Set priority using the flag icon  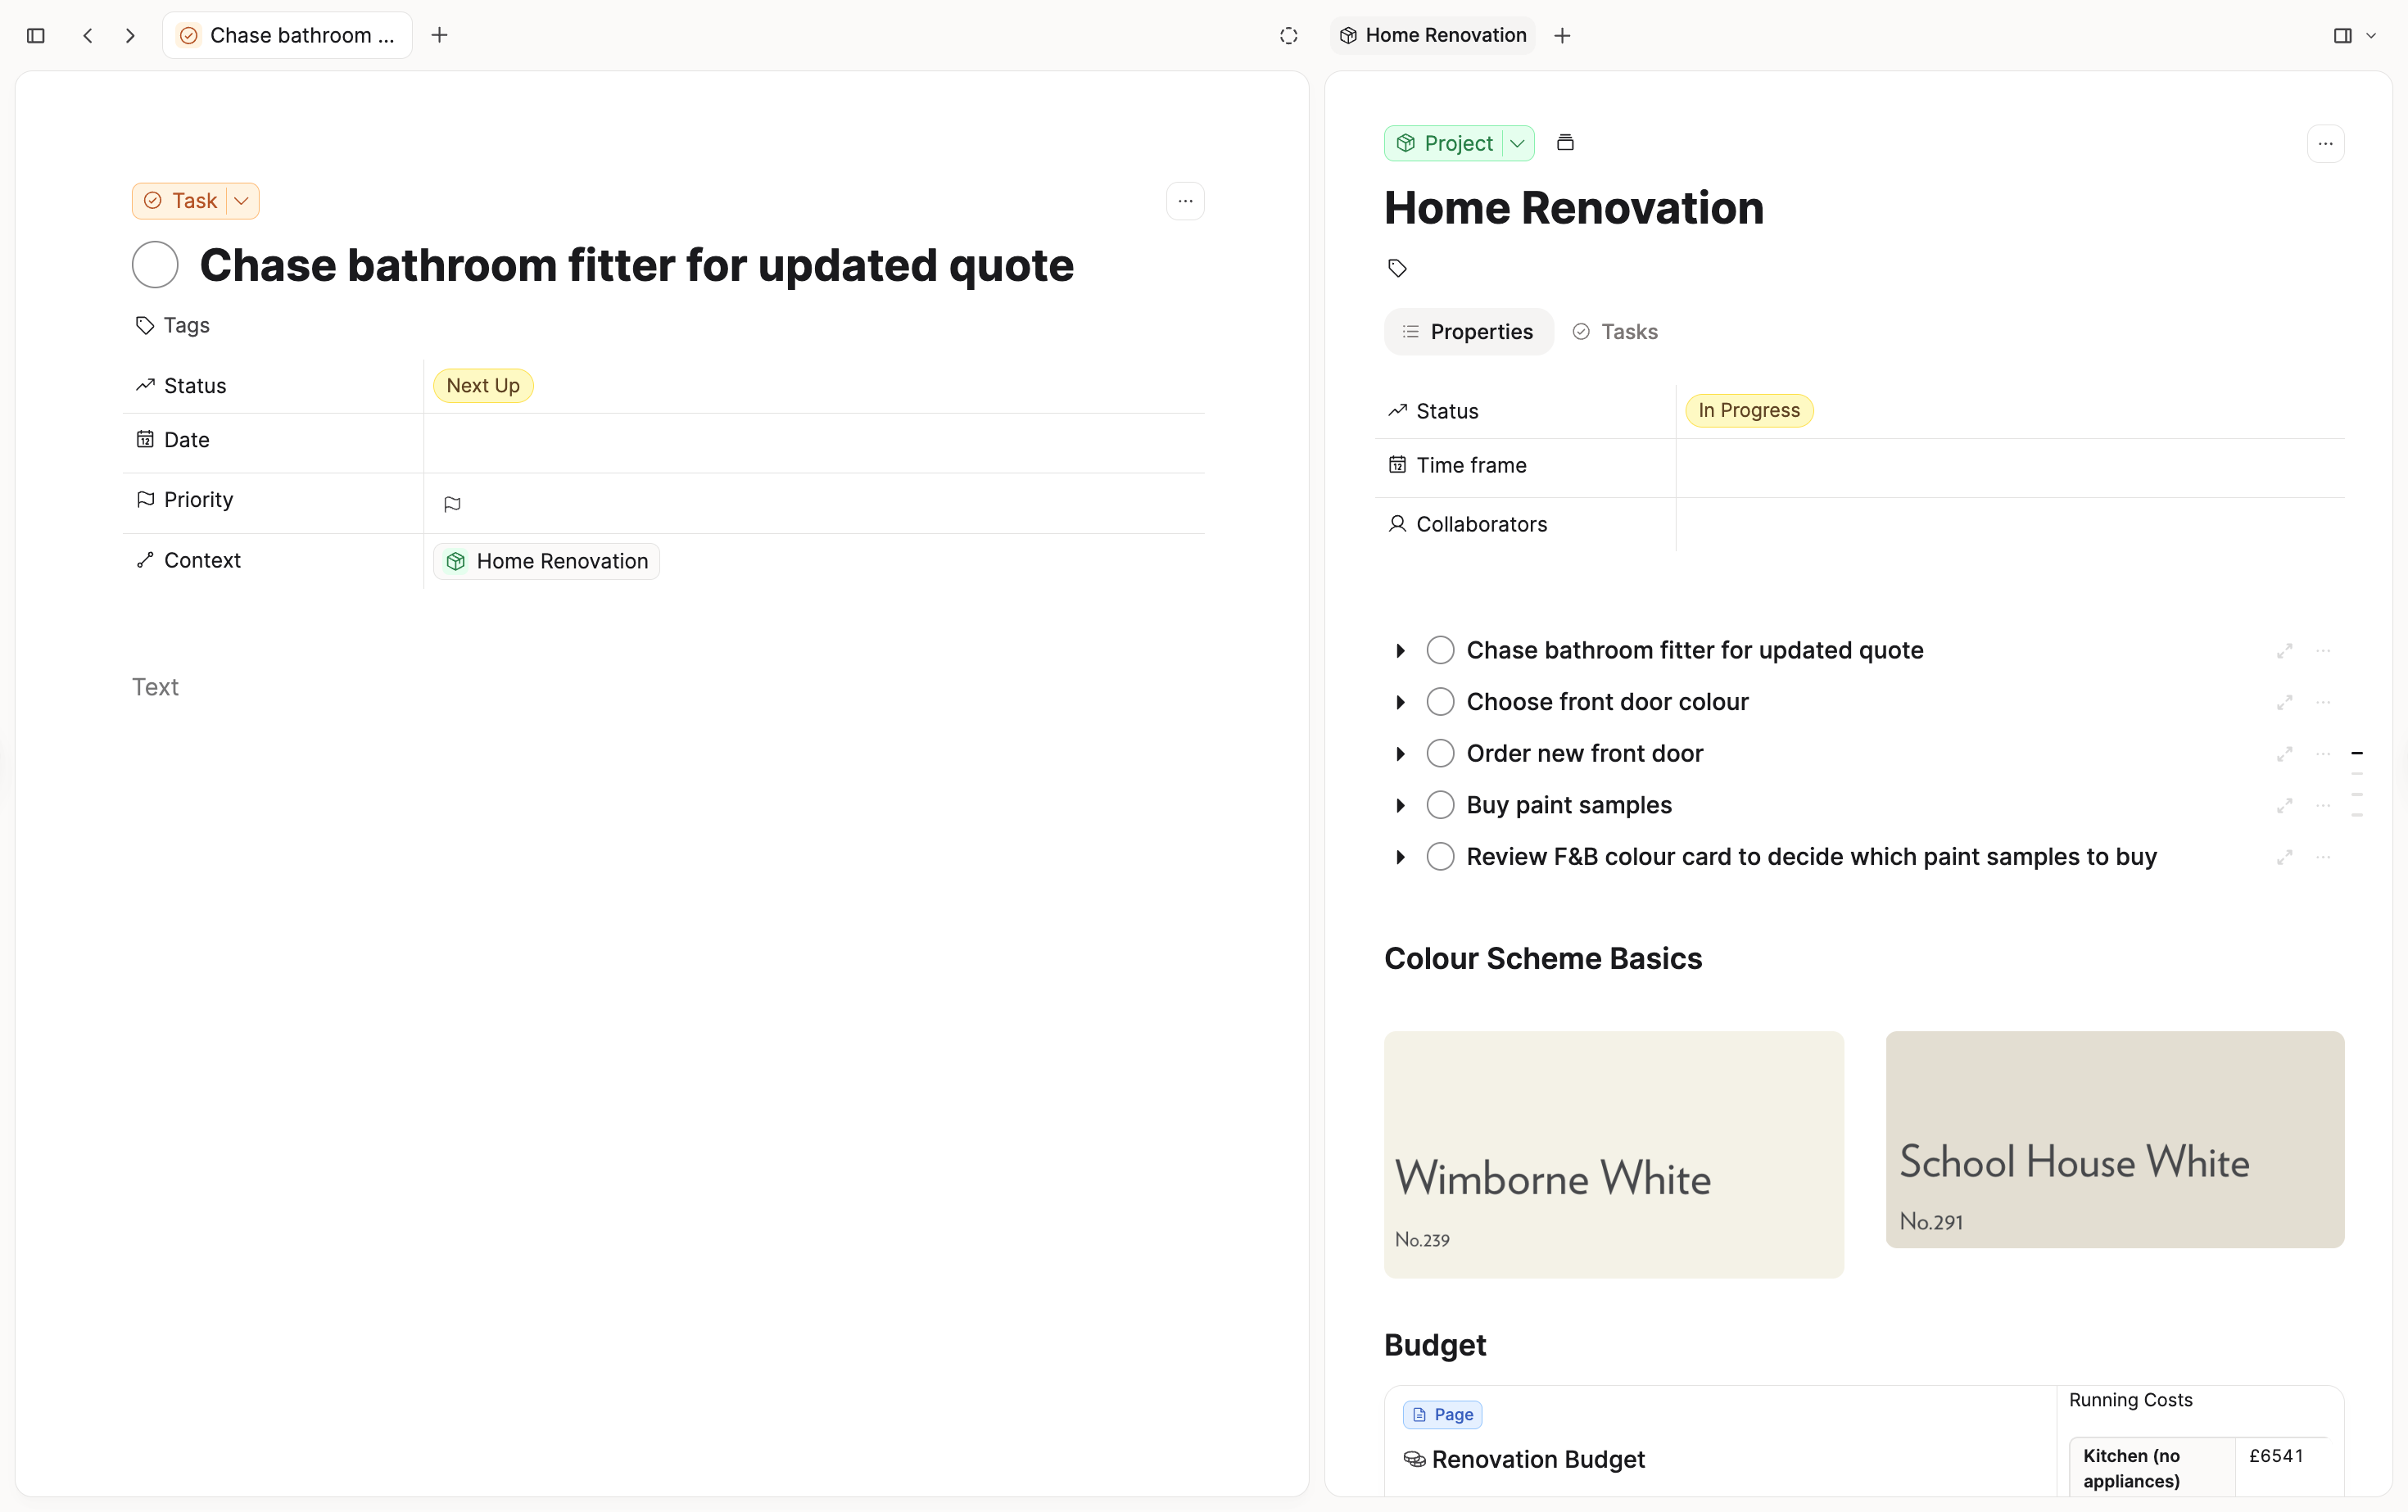(x=452, y=504)
